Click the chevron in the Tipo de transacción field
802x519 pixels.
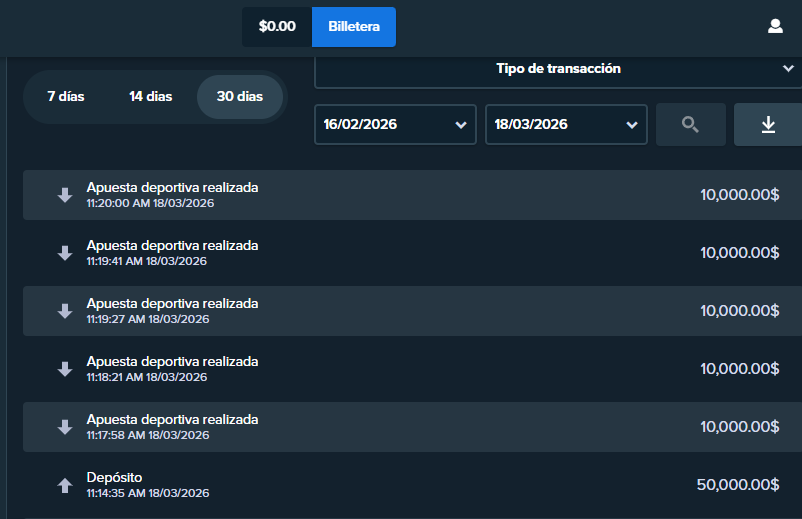(788, 69)
